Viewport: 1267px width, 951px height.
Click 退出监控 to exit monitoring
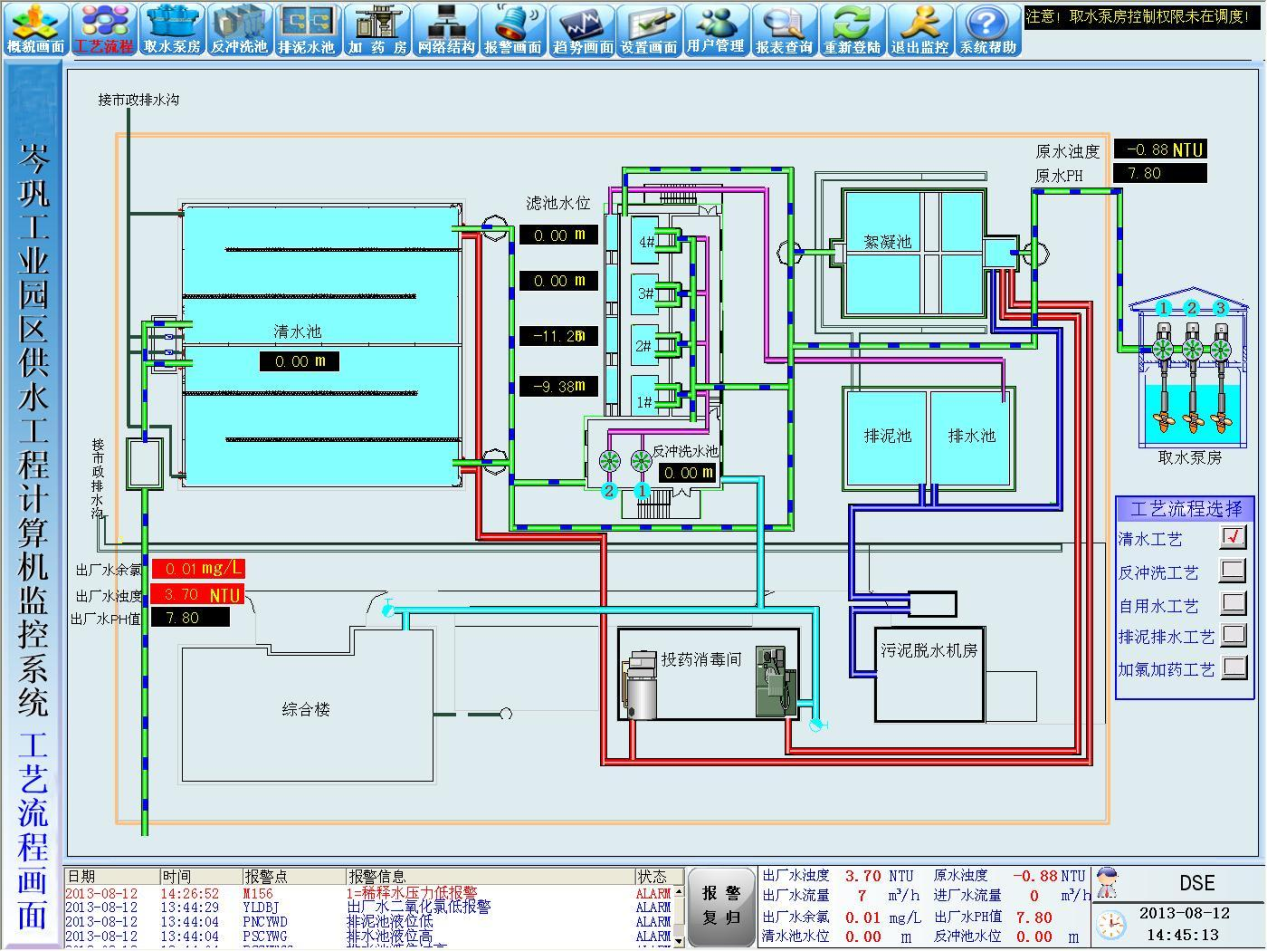point(920,30)
